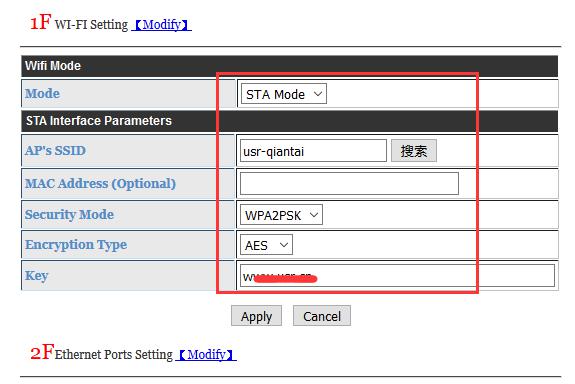Click the Key password input field
Viewport: 575px width, 384px height.
(397, 276)
